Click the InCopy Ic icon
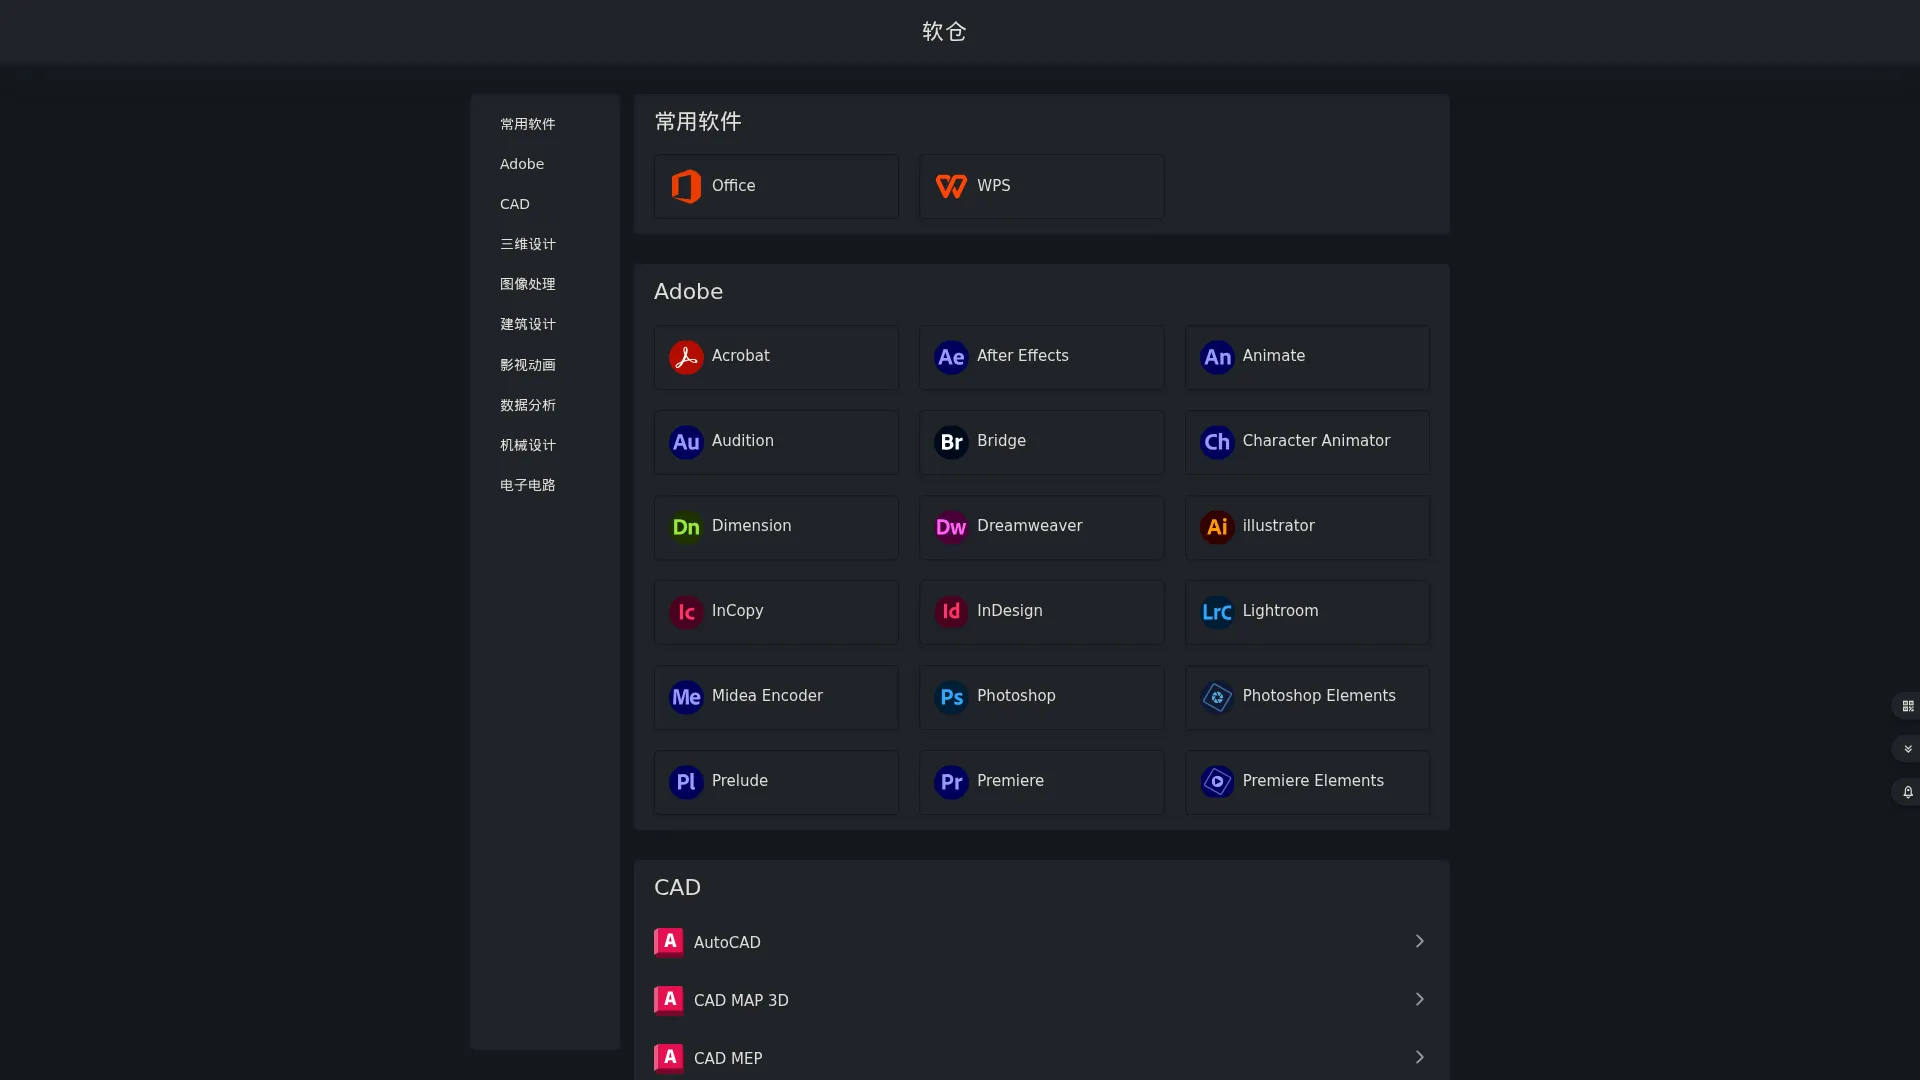 point(686,612)
